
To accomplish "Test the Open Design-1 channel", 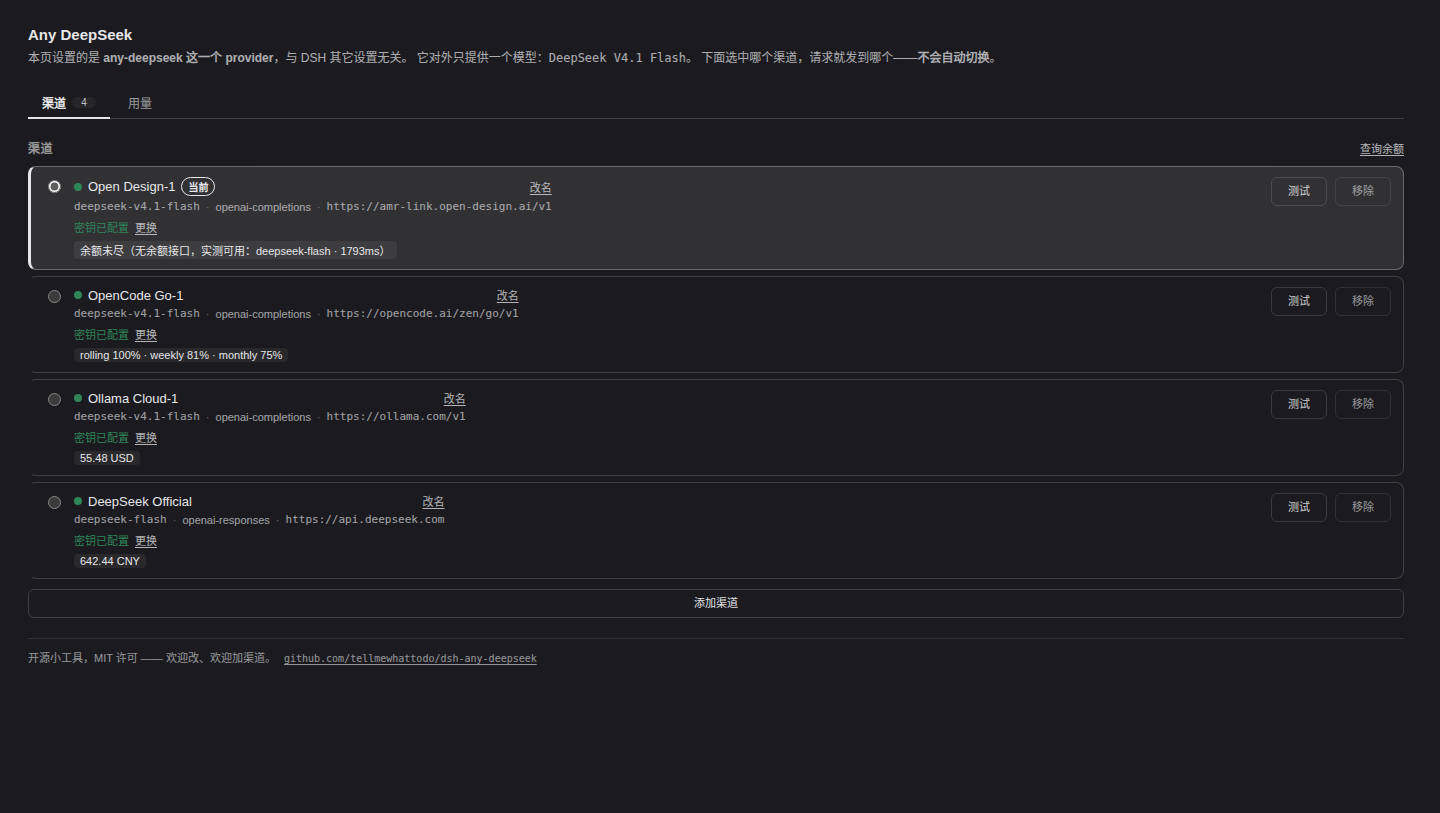I will click(x=1298, y=191).
